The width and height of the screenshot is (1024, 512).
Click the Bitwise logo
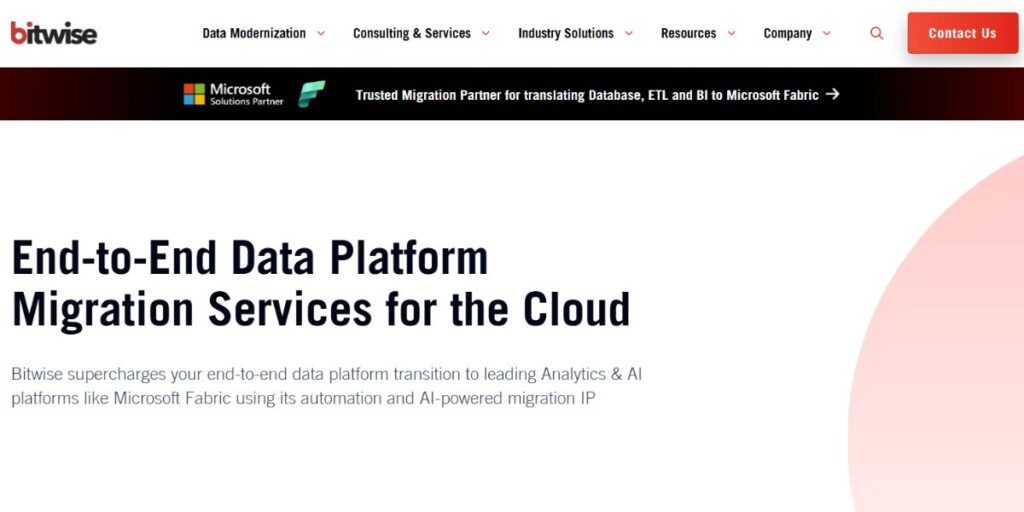click(54, 33)
